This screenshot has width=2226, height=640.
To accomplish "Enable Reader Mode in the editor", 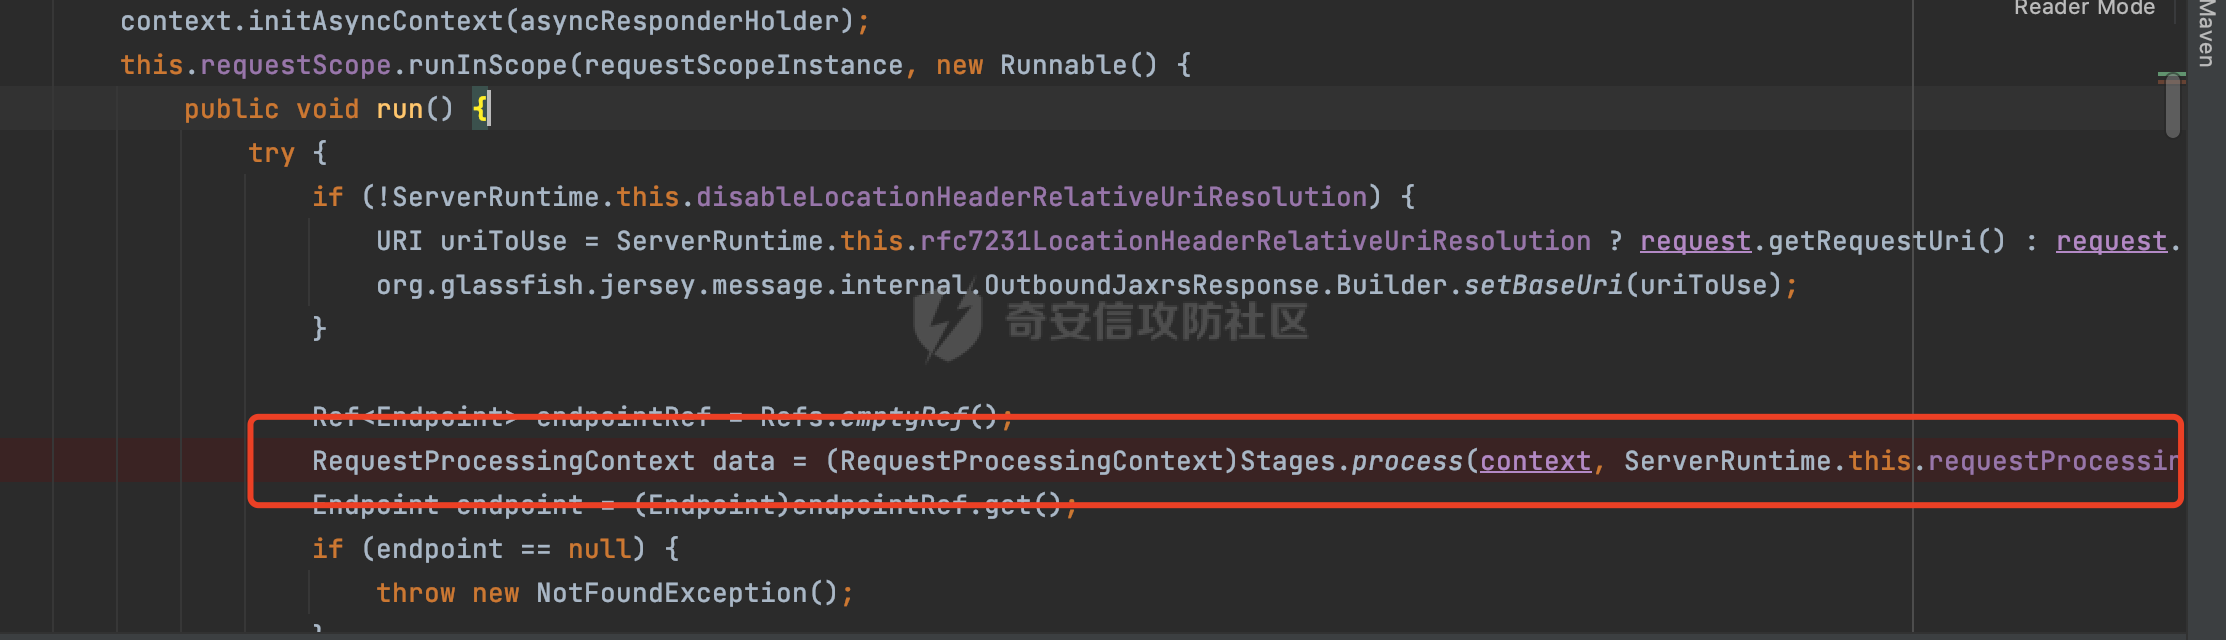I will [2083, 9].
